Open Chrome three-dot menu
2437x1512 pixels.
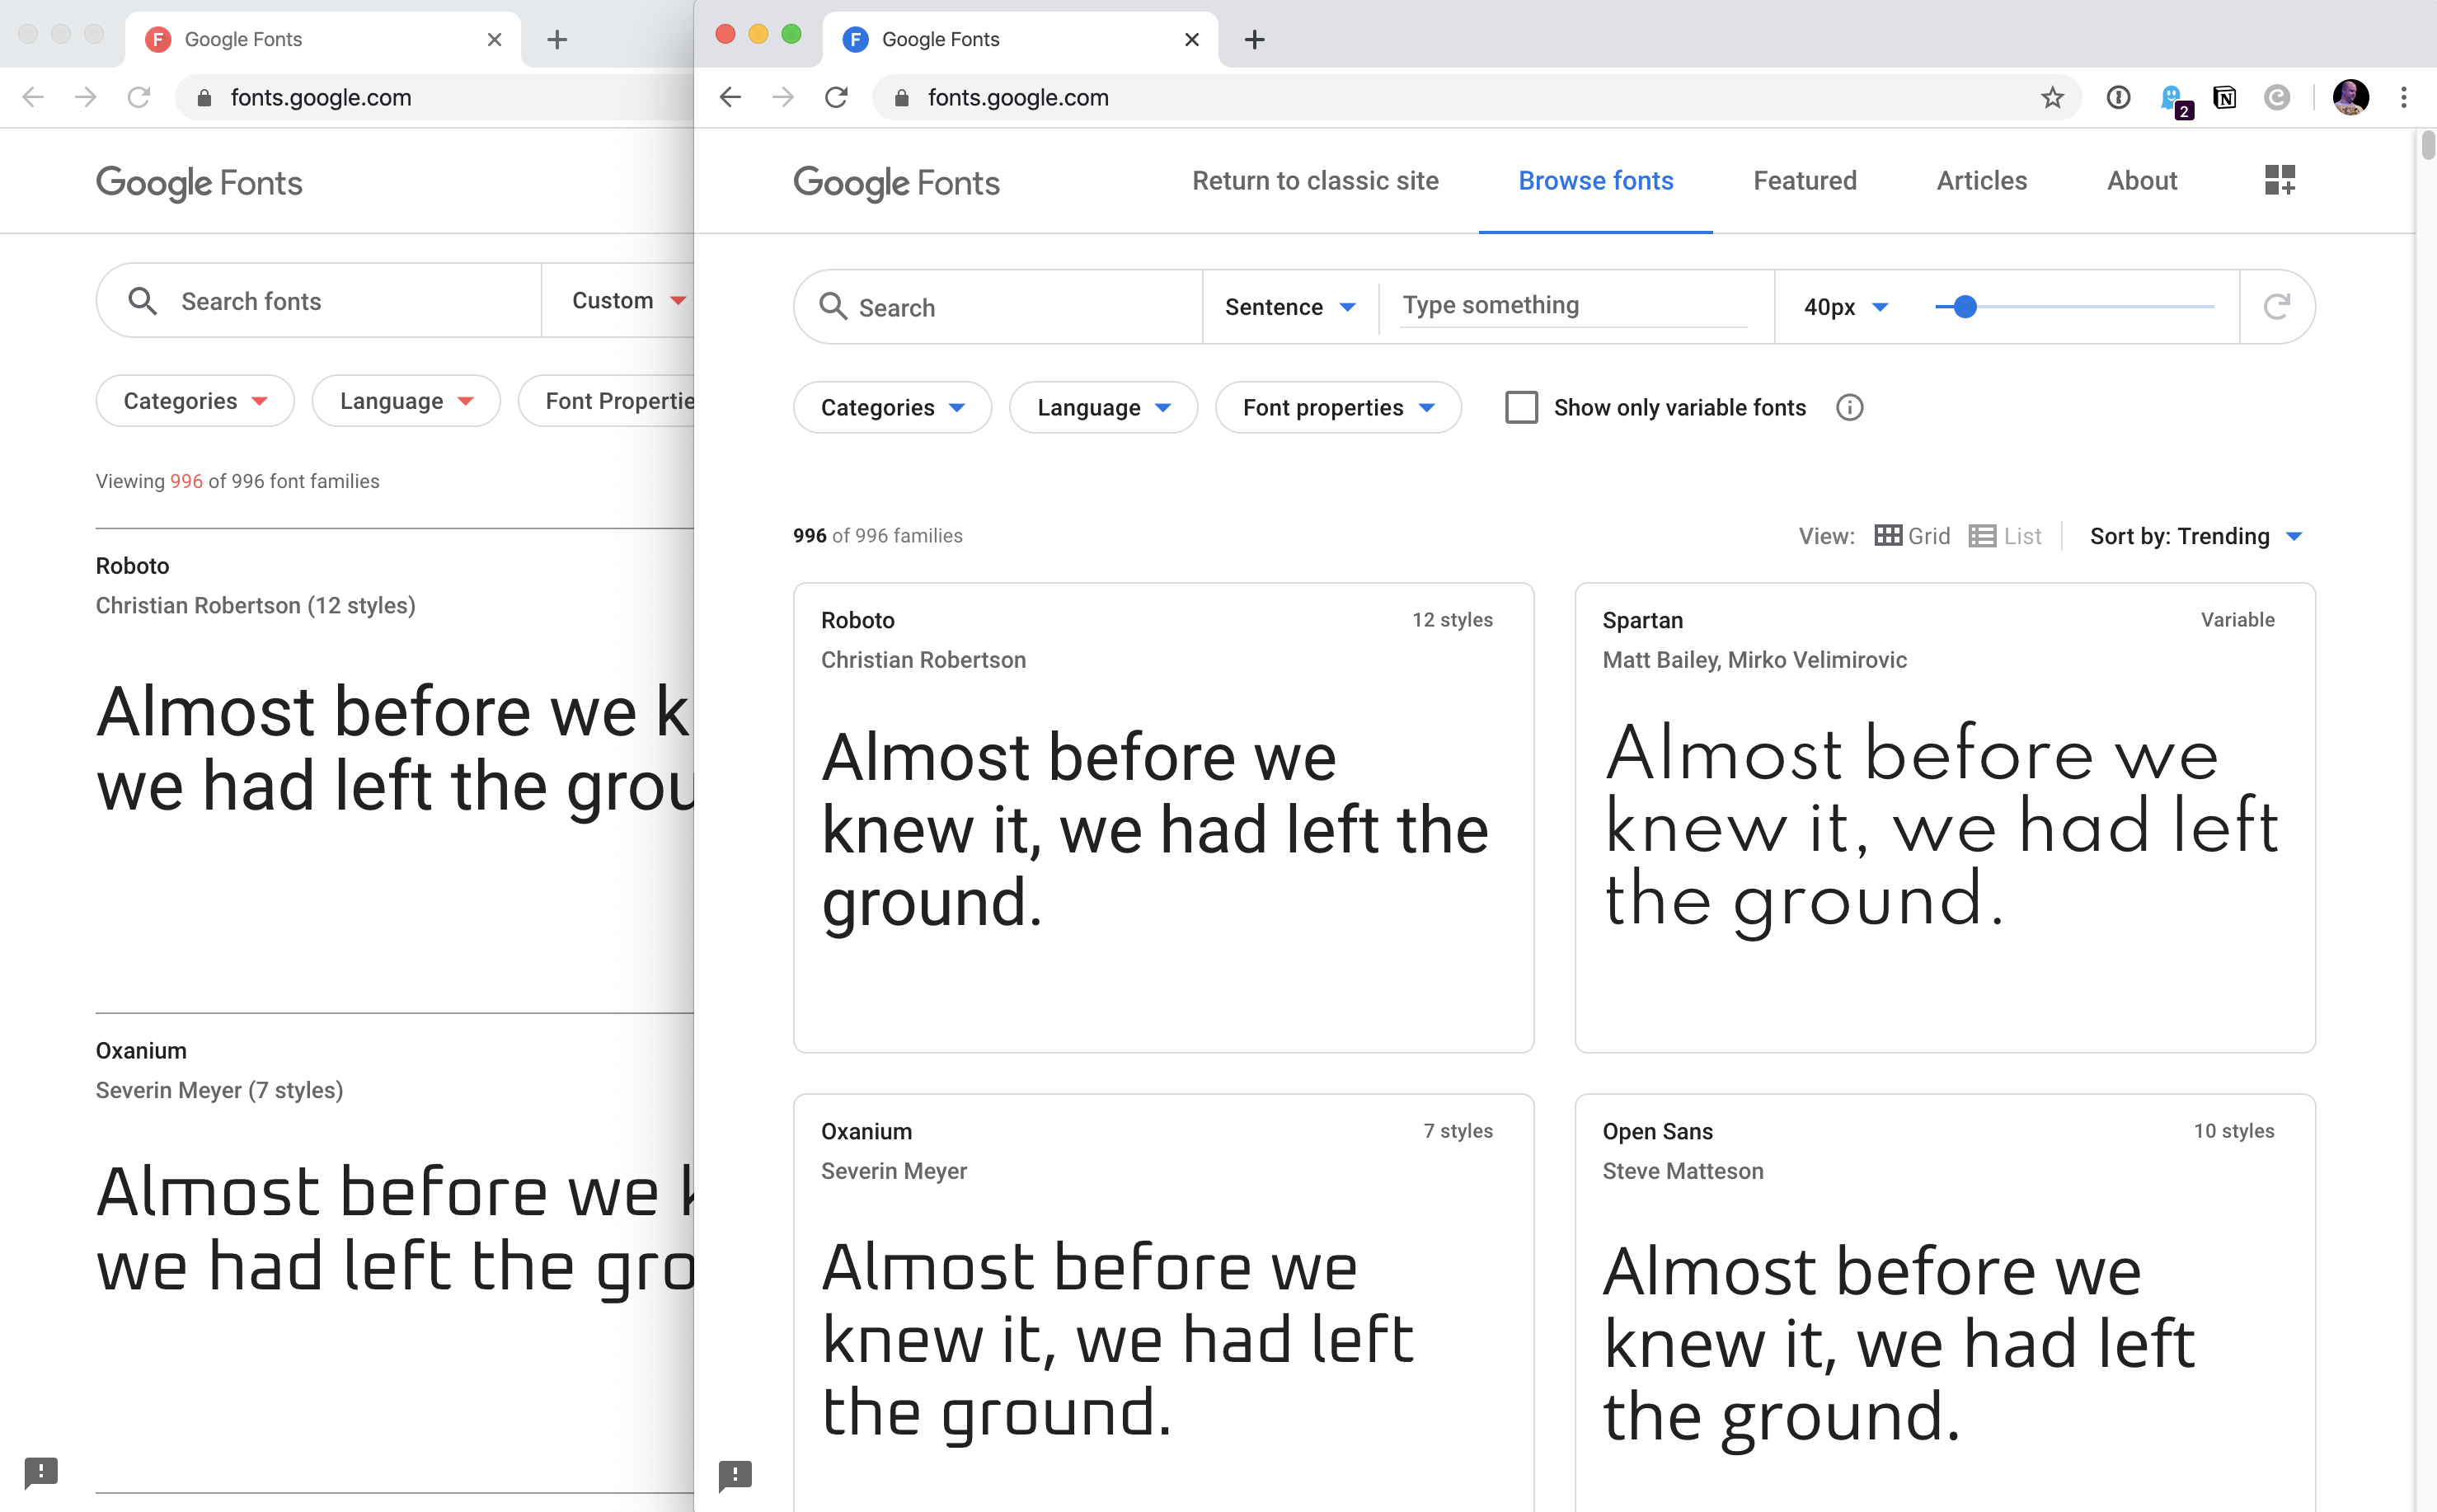point(2403,97)
